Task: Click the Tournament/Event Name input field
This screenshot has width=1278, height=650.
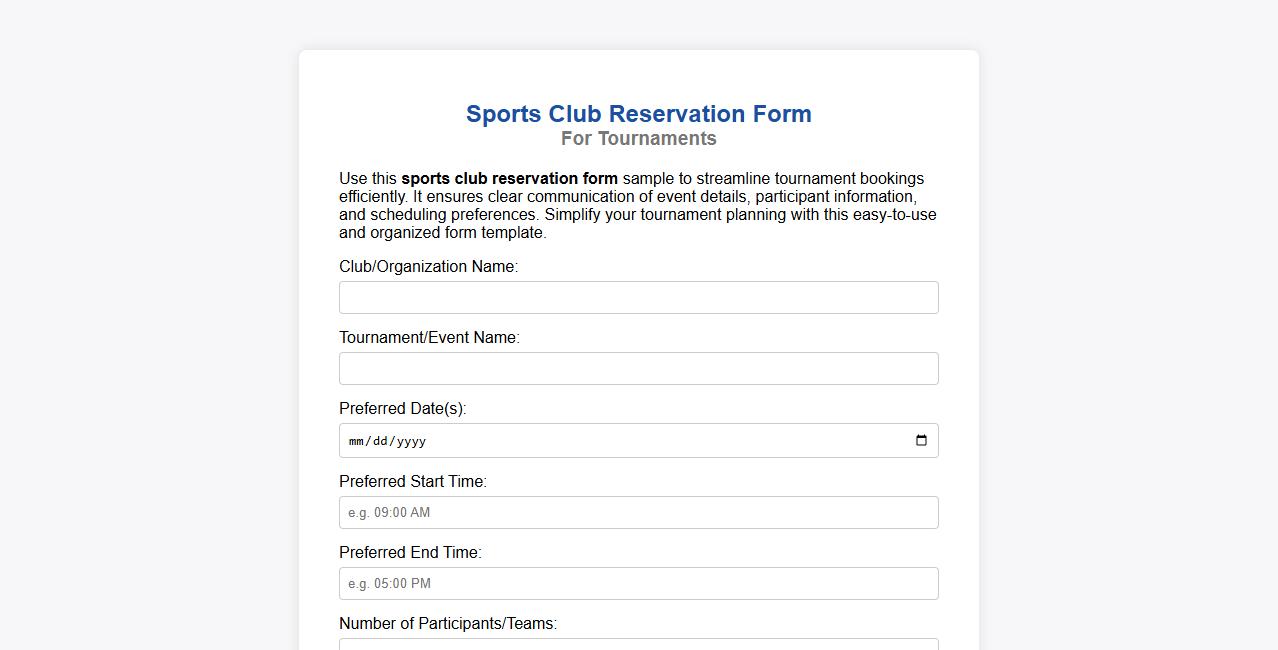Action: coord(638,368)
